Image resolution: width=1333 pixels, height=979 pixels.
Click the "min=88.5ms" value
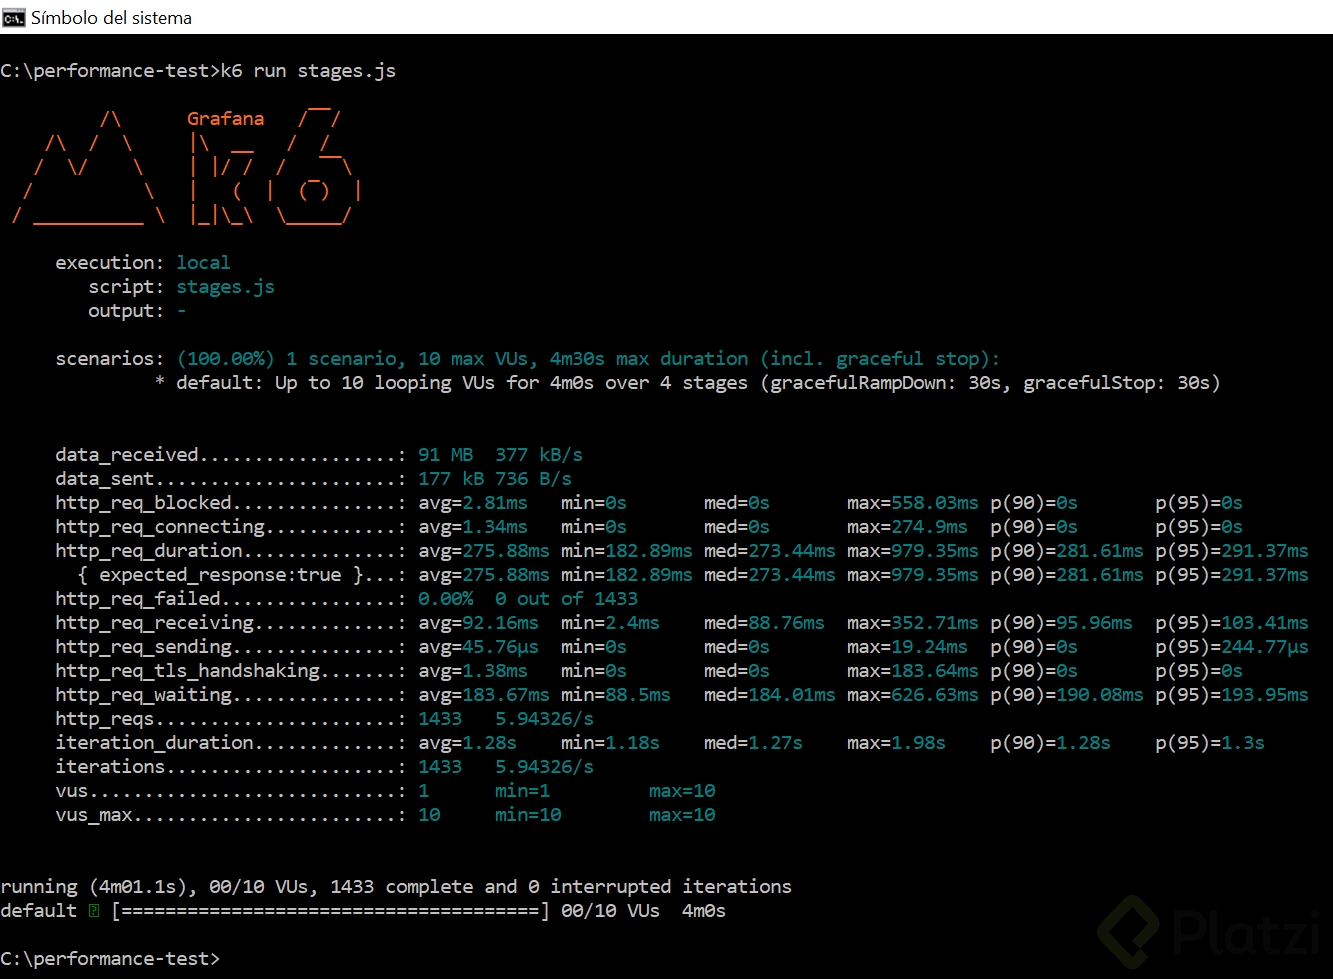point(616,695)
